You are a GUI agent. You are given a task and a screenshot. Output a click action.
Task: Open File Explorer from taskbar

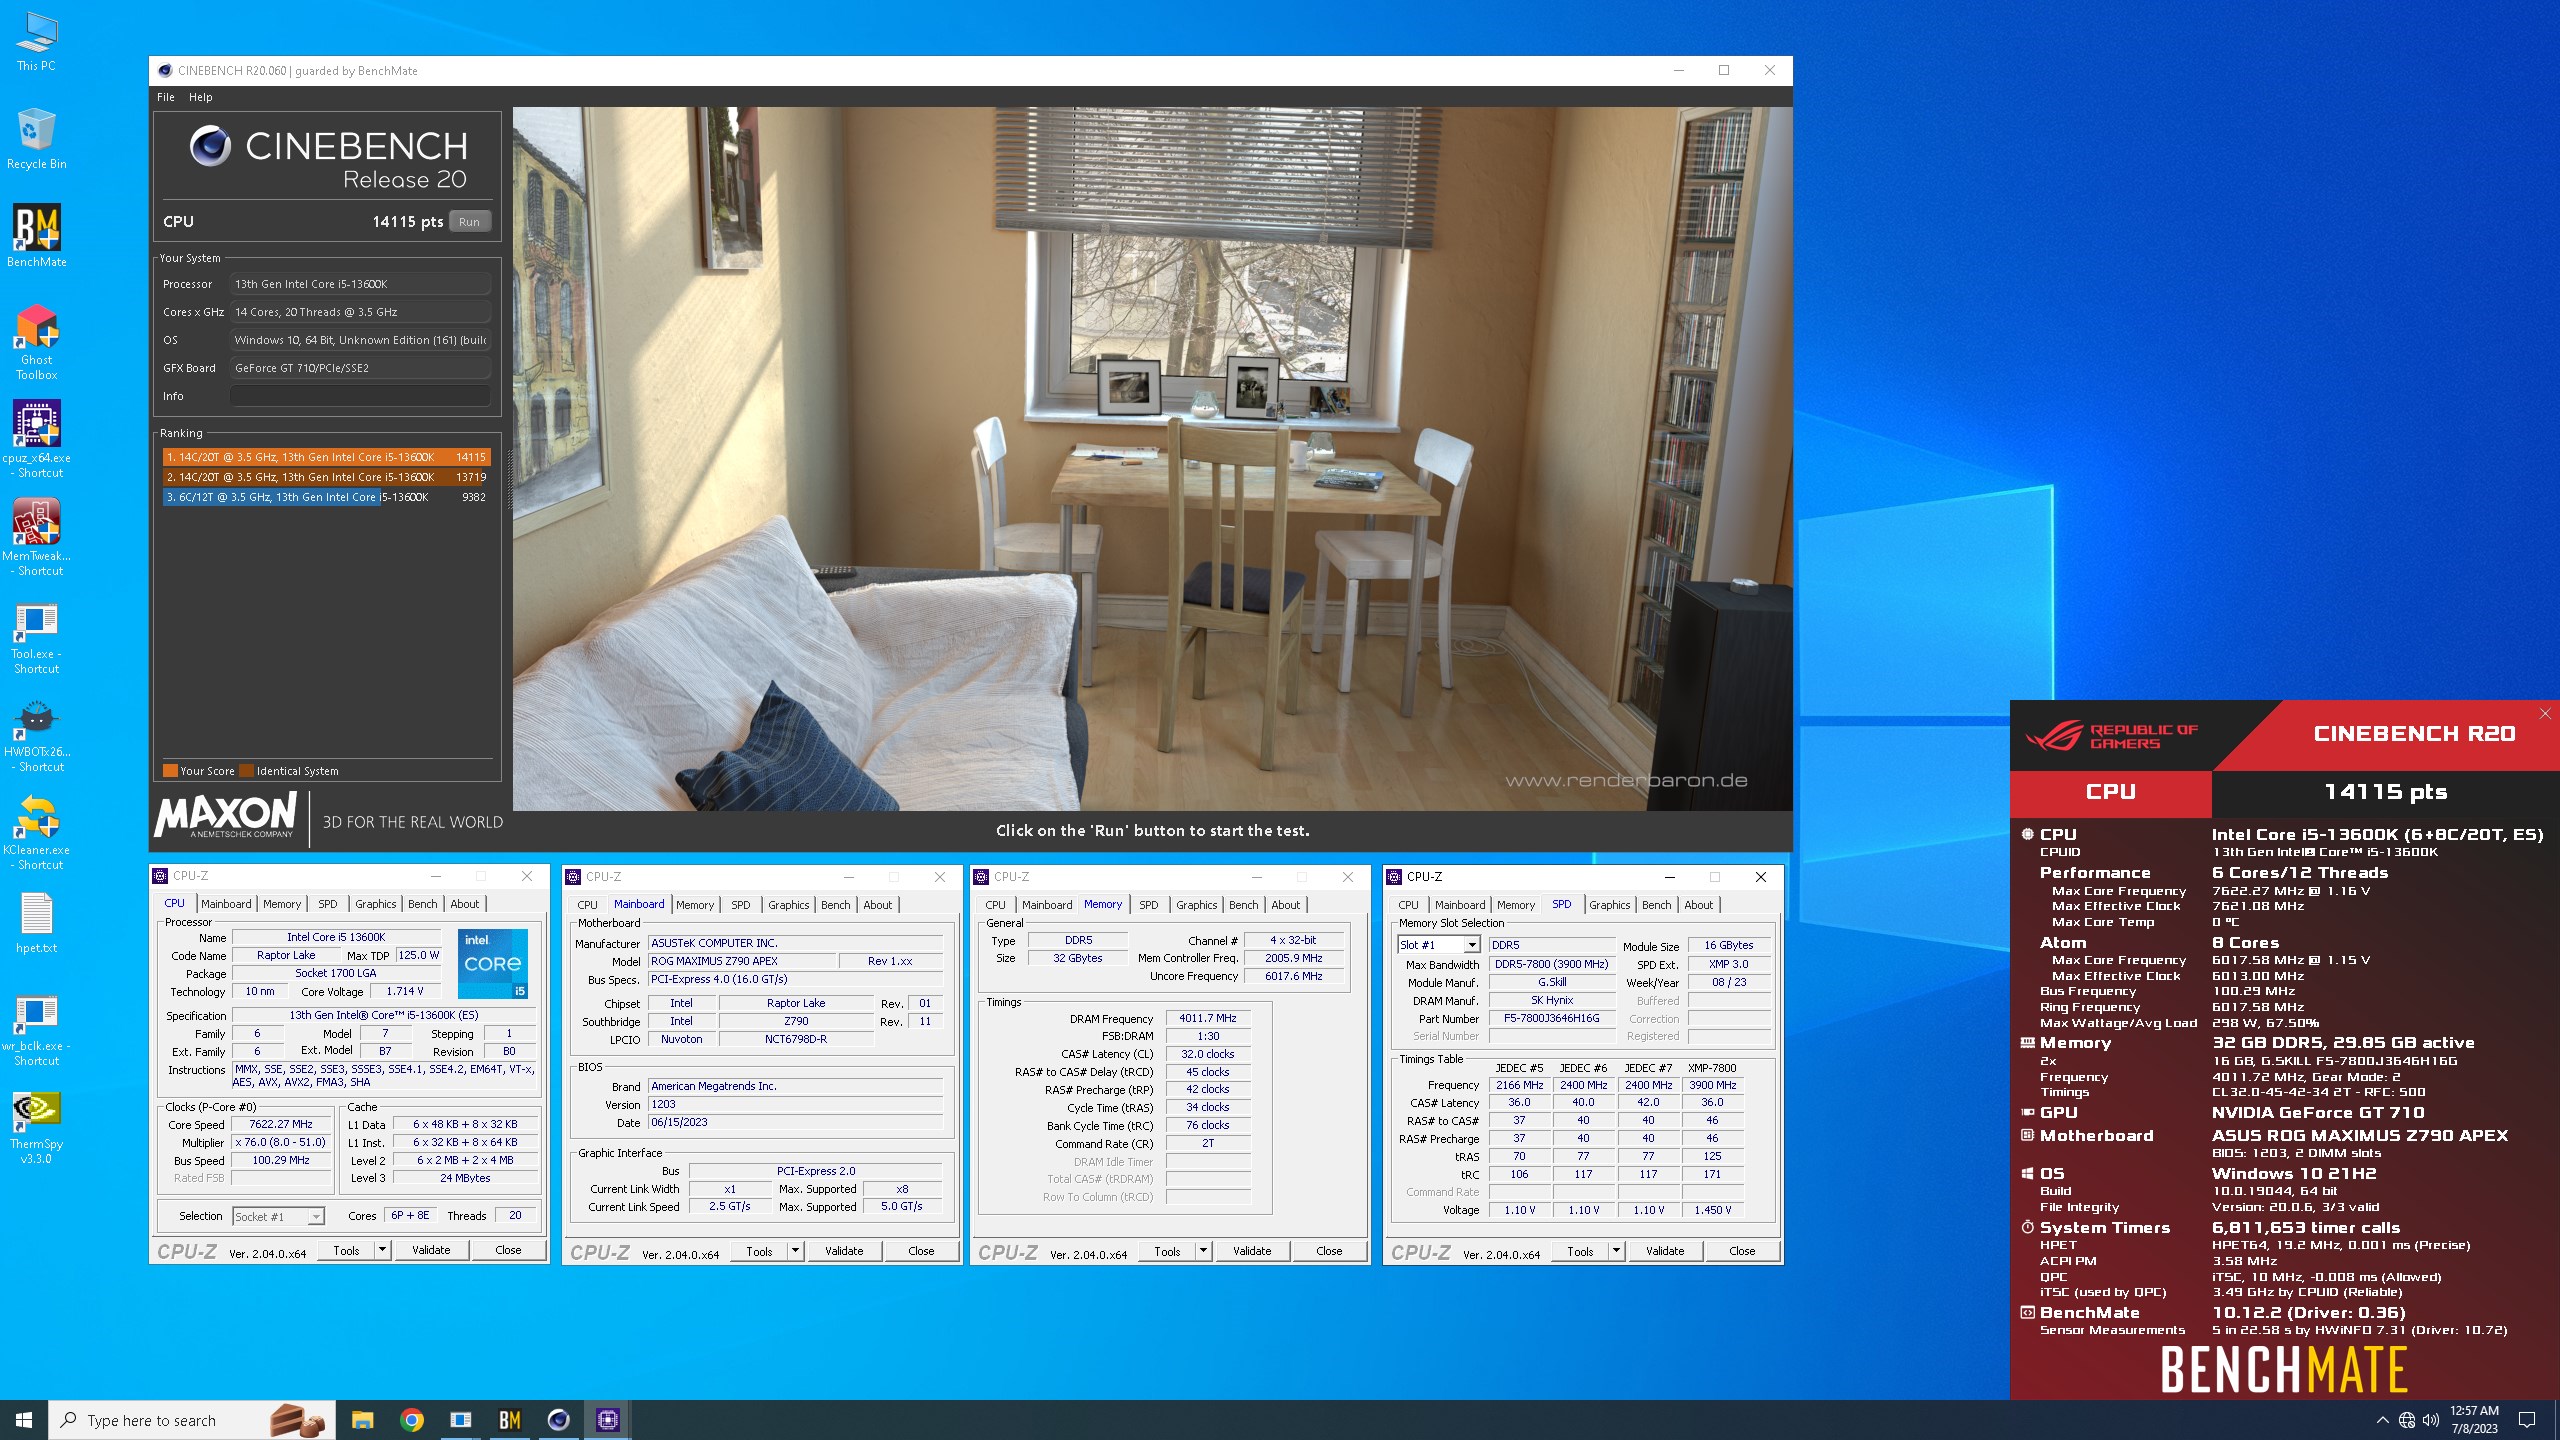pos(362,1420)
